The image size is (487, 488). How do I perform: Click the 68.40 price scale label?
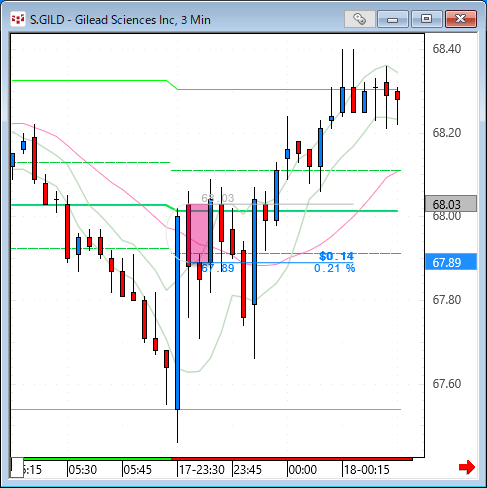pyautogui.click(x=446, y=49)
